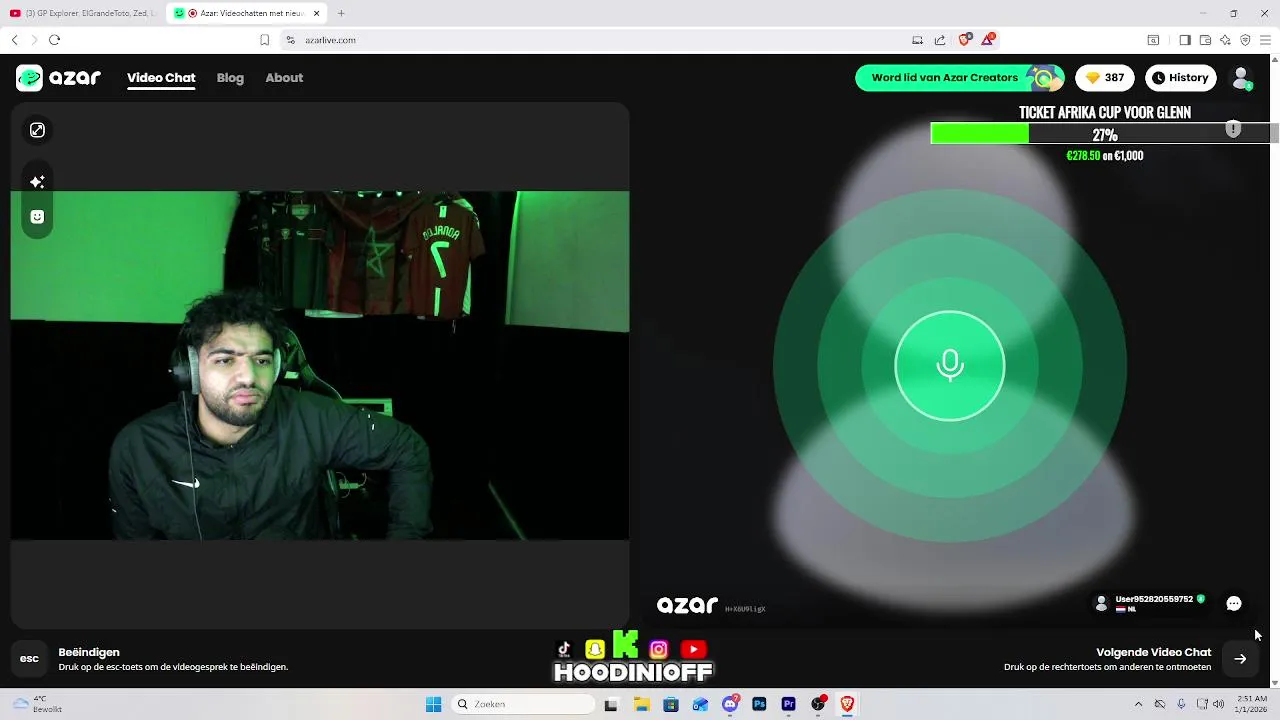
Task: Click the Beëindigen label
Action: [89, 652]
